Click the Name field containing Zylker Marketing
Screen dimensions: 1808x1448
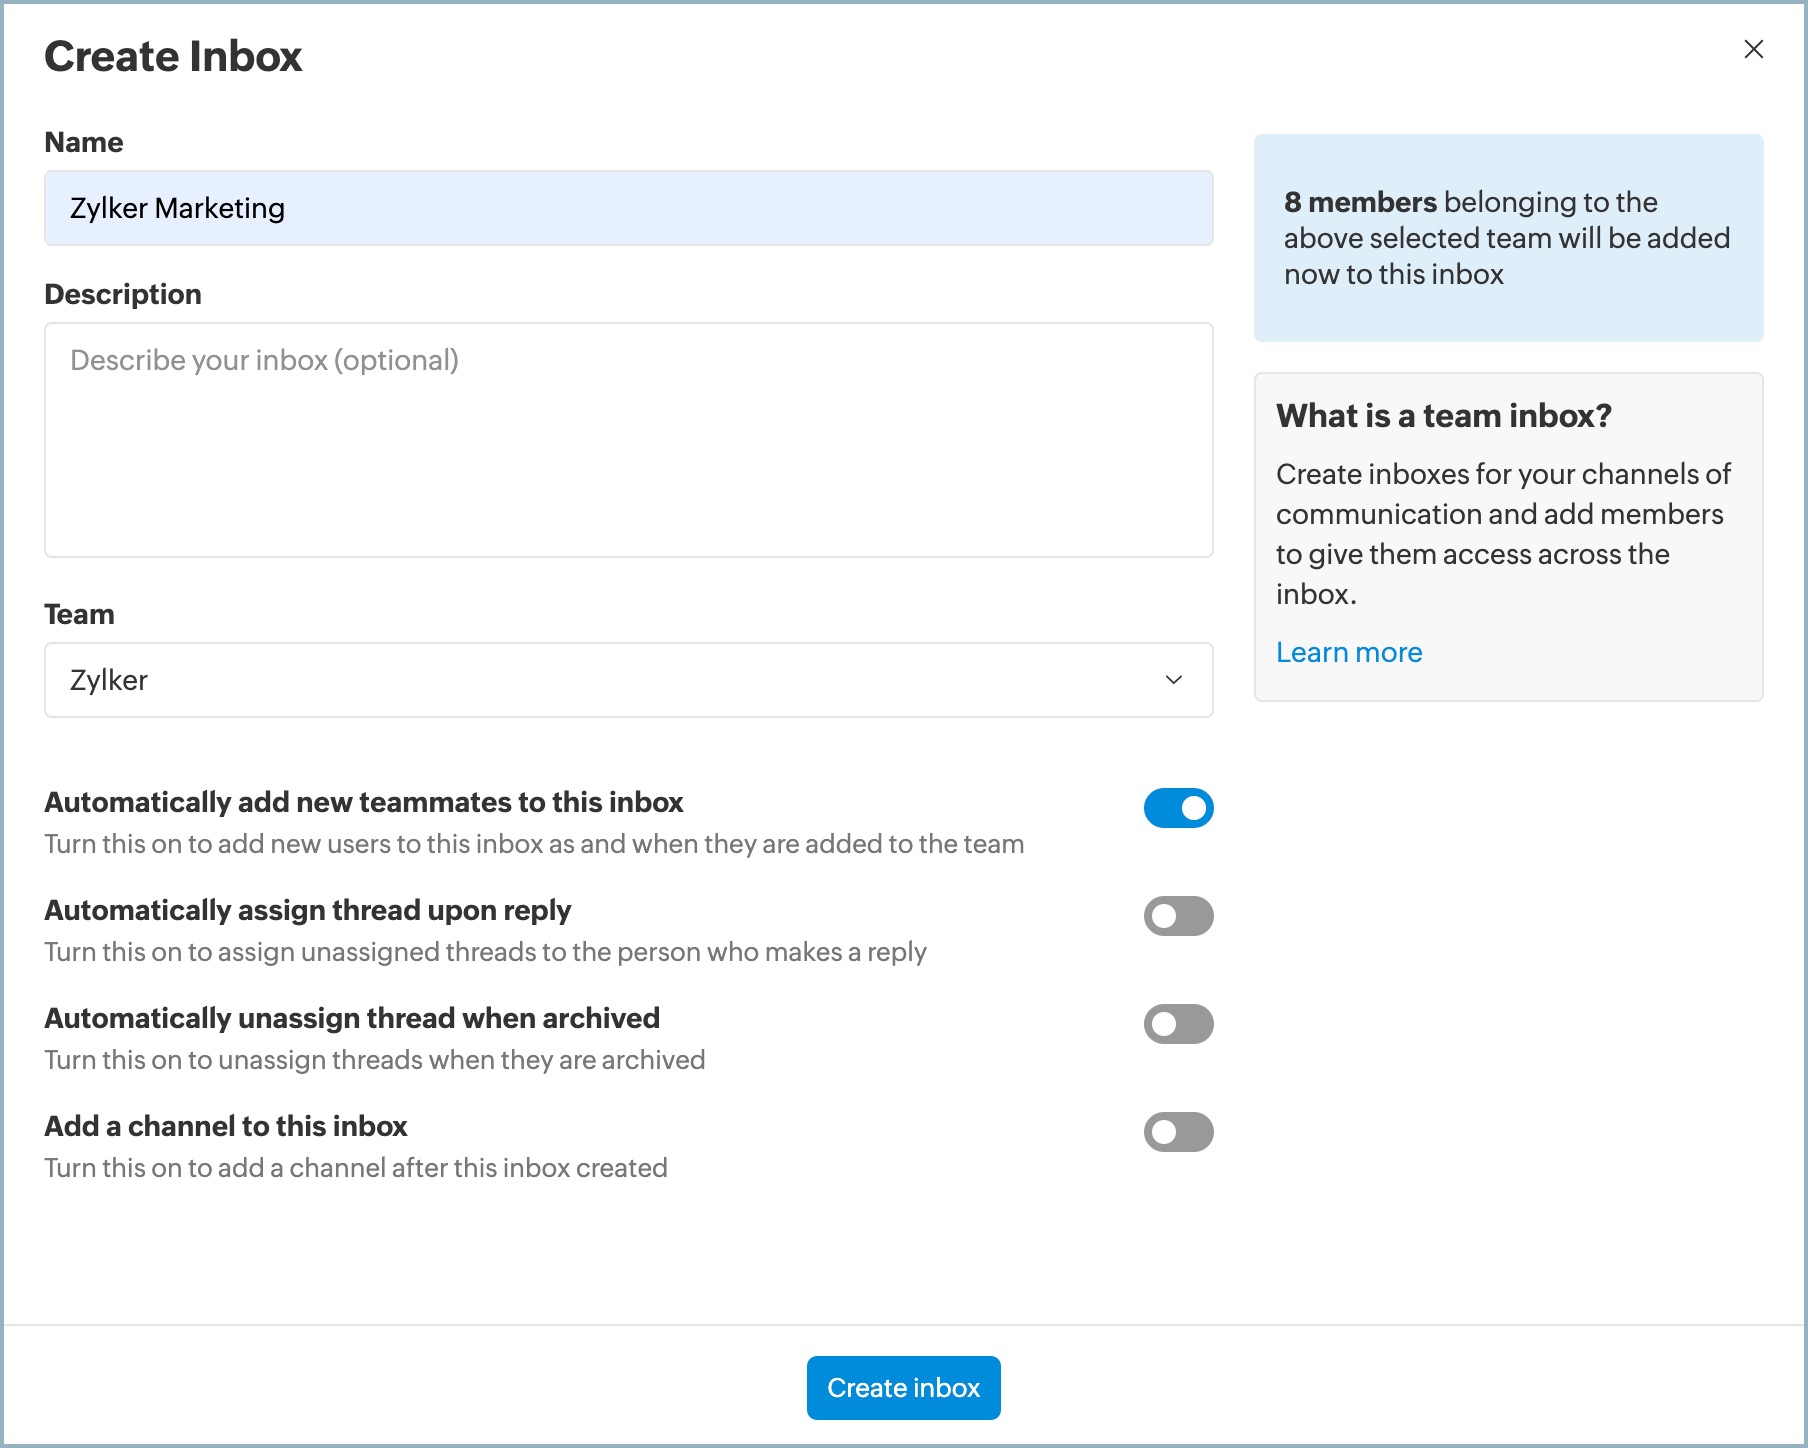point(628,208)
